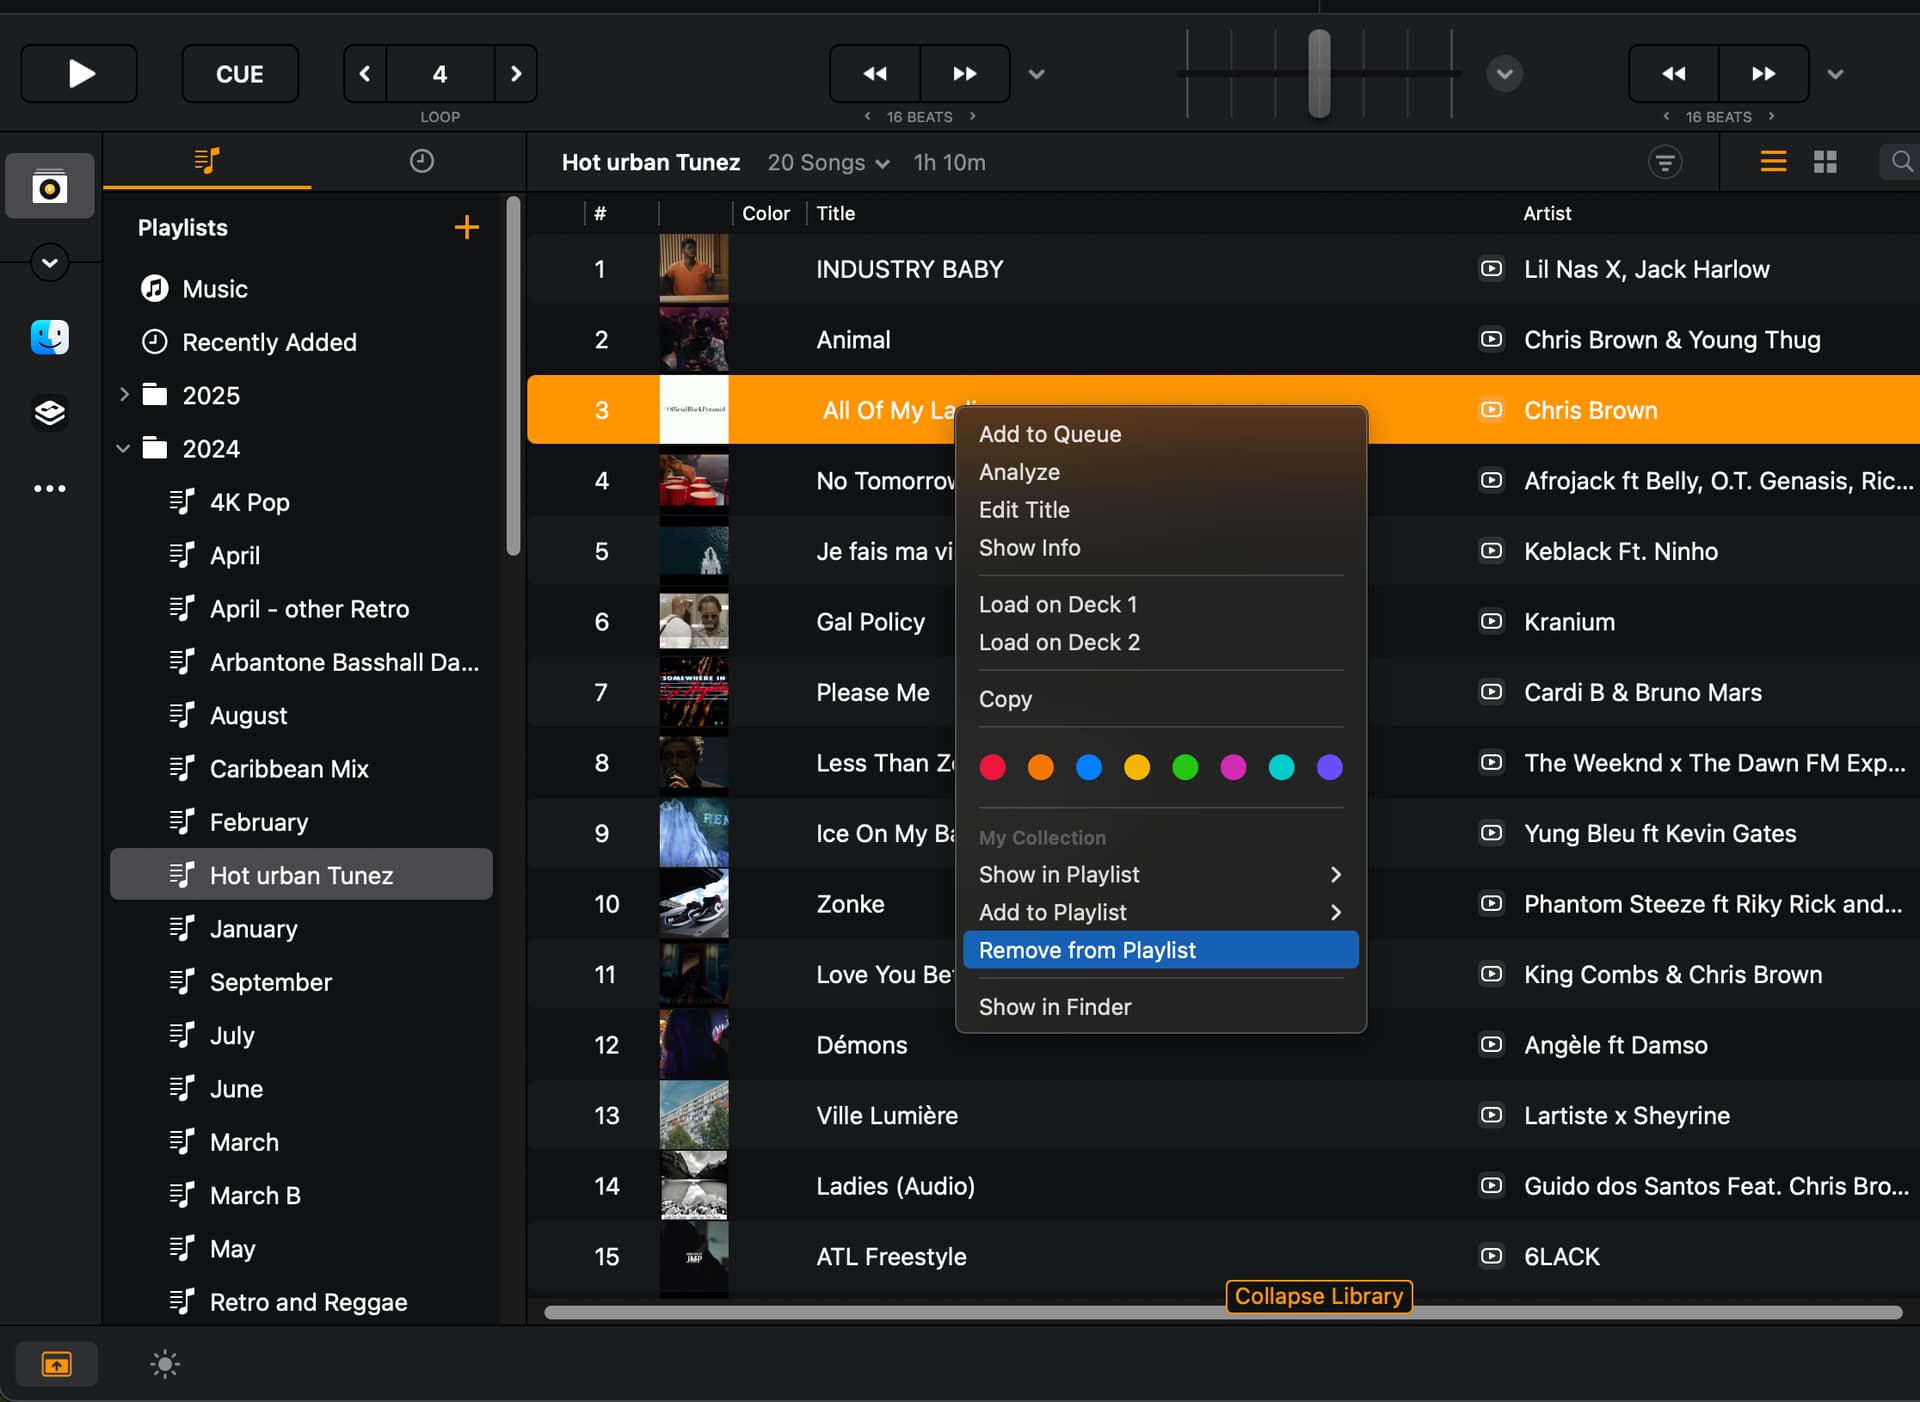1920x1402 pixels.
Task: Choose Load on Deck 2
Action: click(x=1160, y=642)
